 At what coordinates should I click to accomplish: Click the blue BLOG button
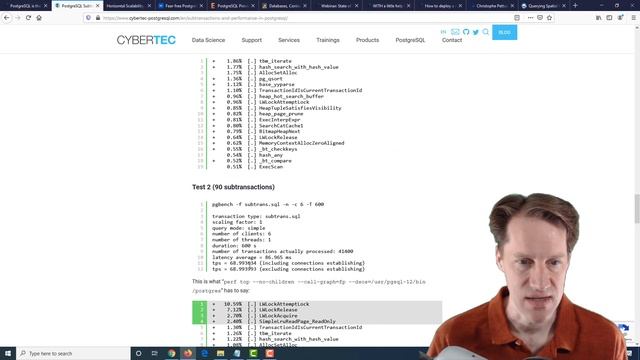tap(504, 32)
